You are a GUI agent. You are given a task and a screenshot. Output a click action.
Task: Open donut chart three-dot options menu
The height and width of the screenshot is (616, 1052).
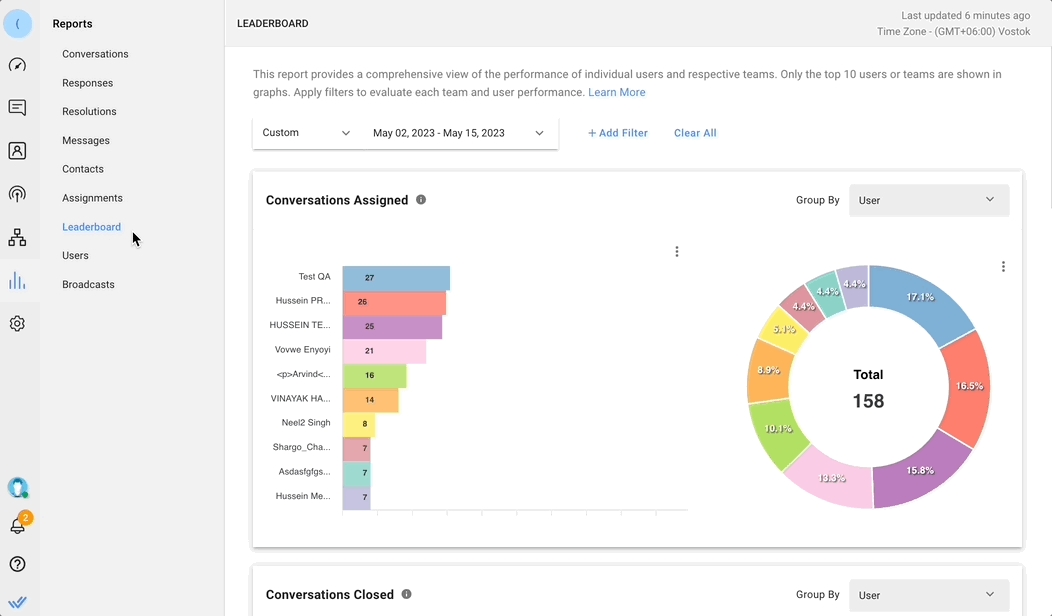(1003, 266)
